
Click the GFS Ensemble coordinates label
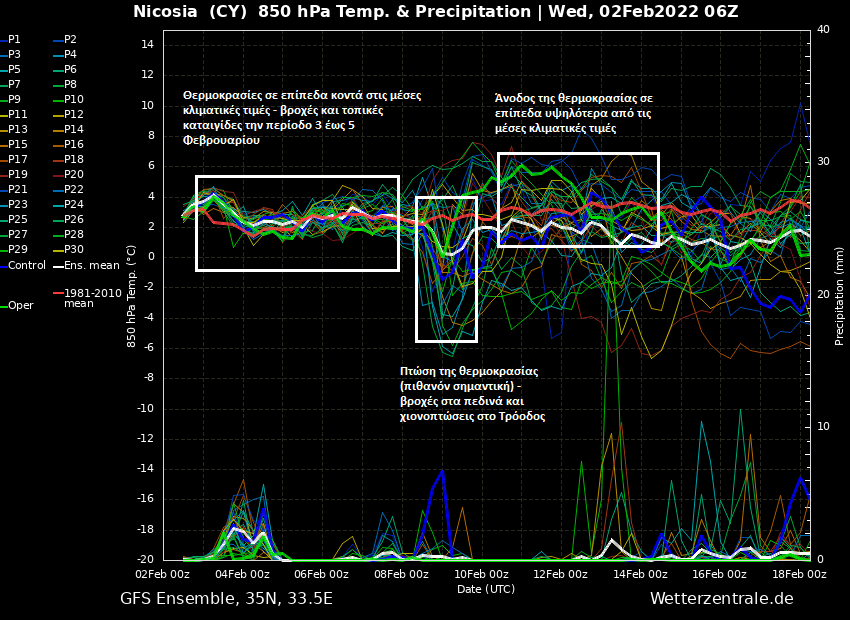pos(226,599)
